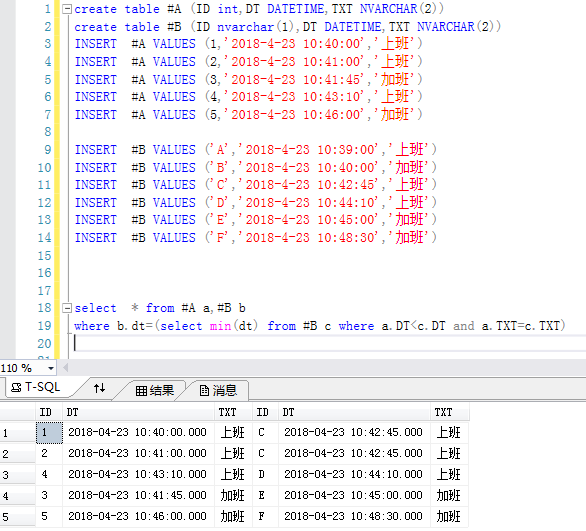Select row header 2 in results grid
Image resolution: width=586 pixels, height=531 pixels.
pos(18,454)
